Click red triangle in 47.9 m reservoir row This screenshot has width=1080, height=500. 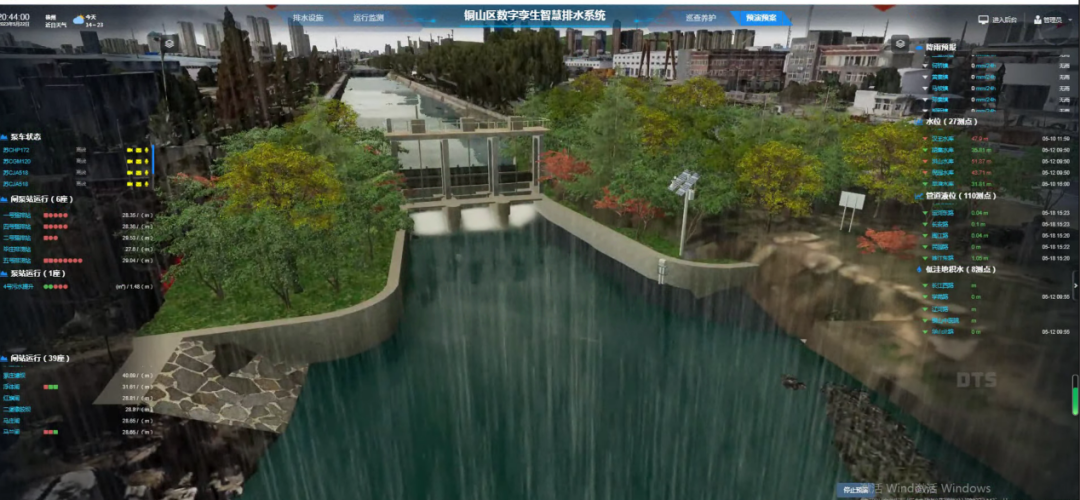click(924, 138)
